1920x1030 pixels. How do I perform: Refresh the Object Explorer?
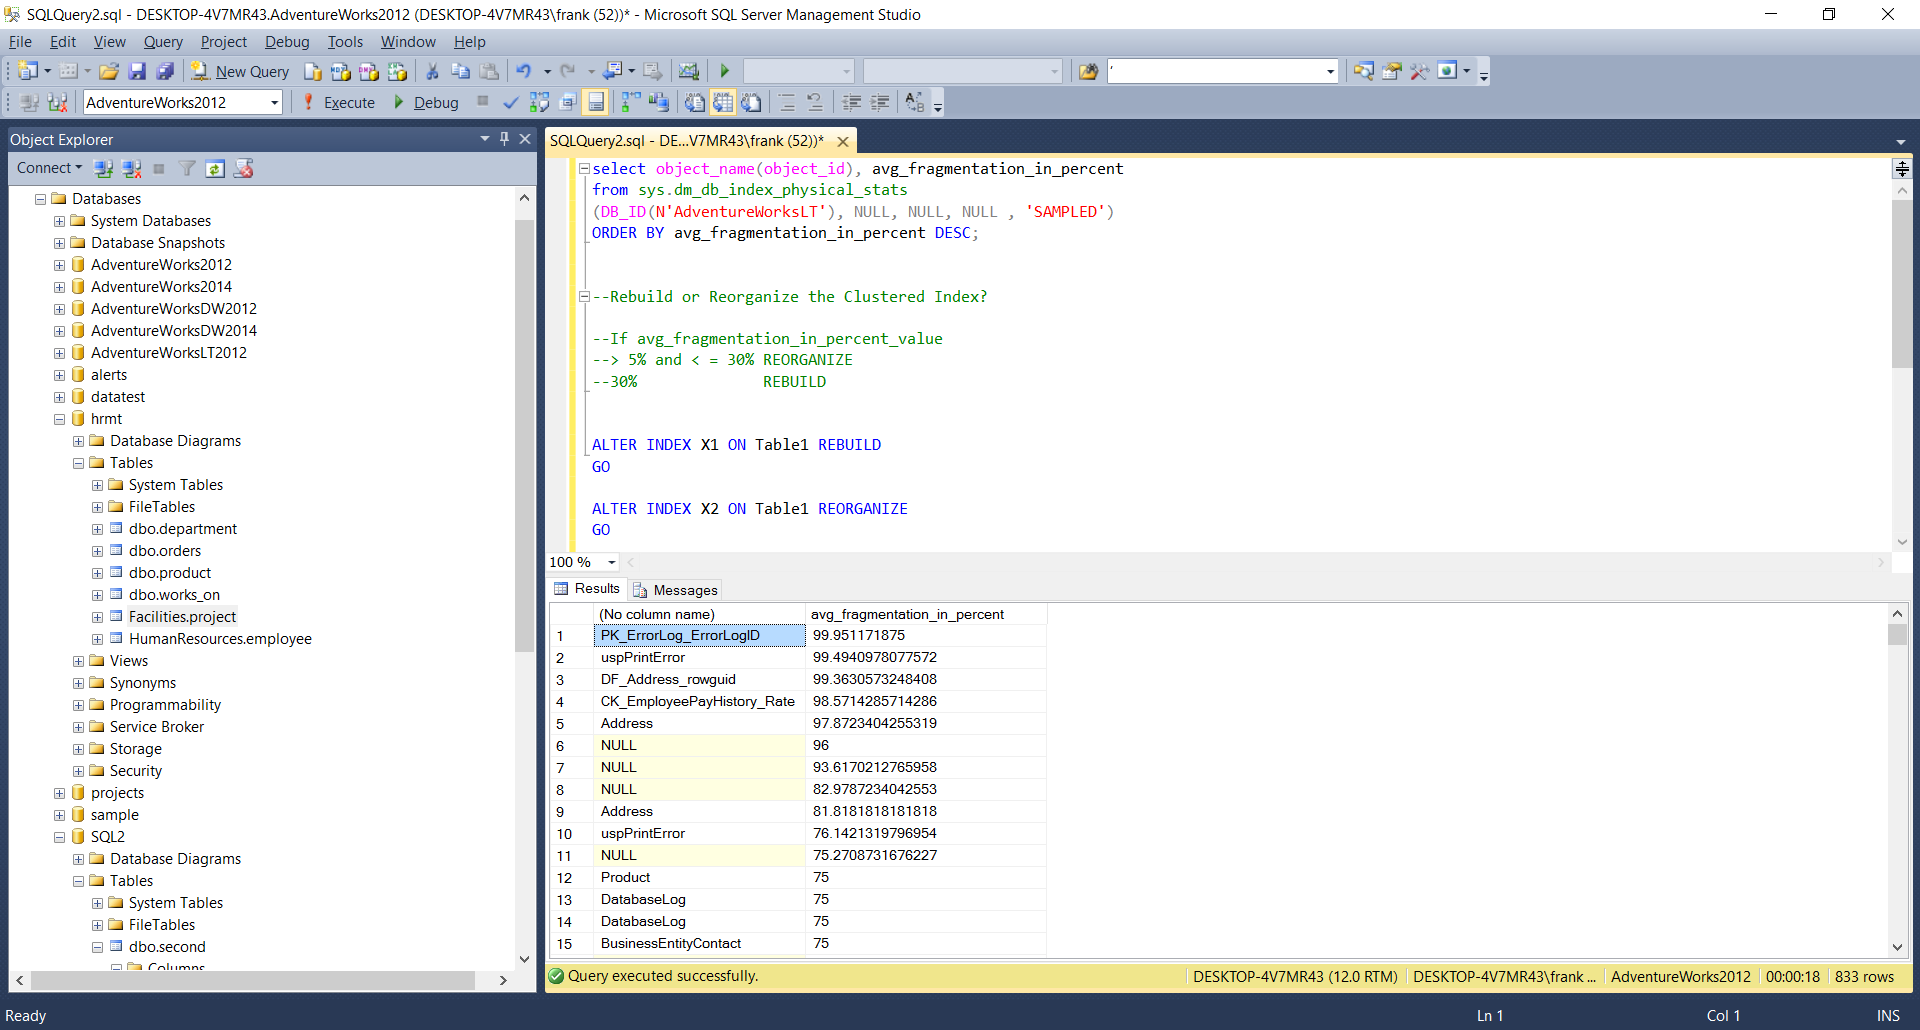215,168
